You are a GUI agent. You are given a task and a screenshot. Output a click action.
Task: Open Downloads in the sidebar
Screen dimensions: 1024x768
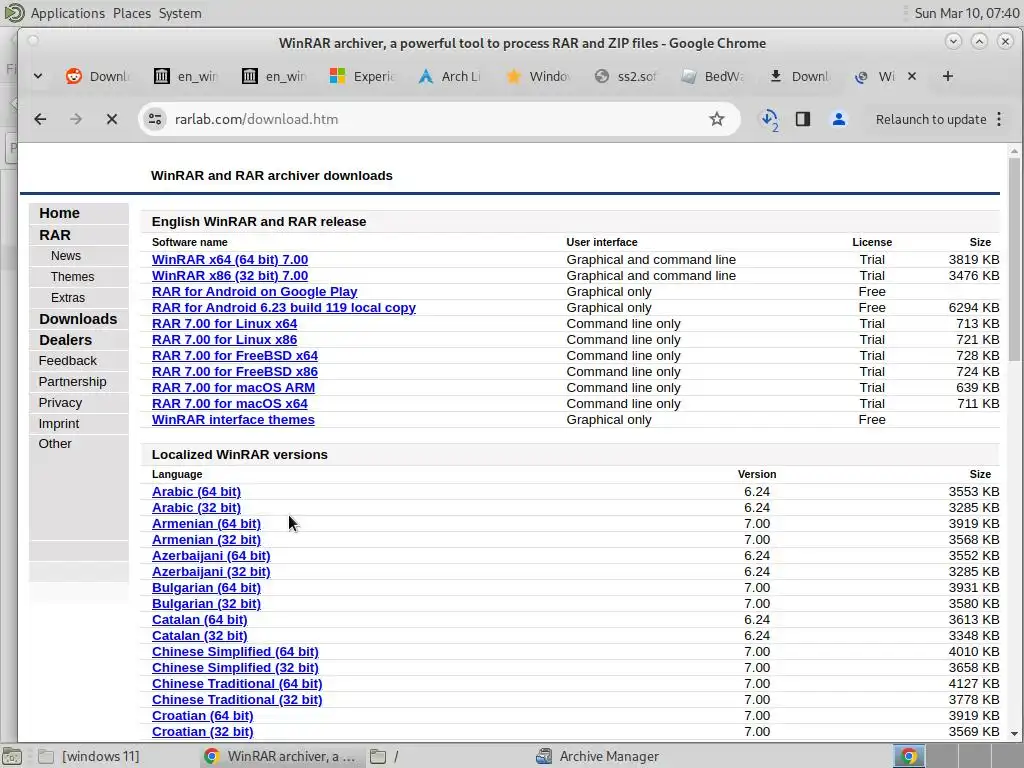click(78, 319)
